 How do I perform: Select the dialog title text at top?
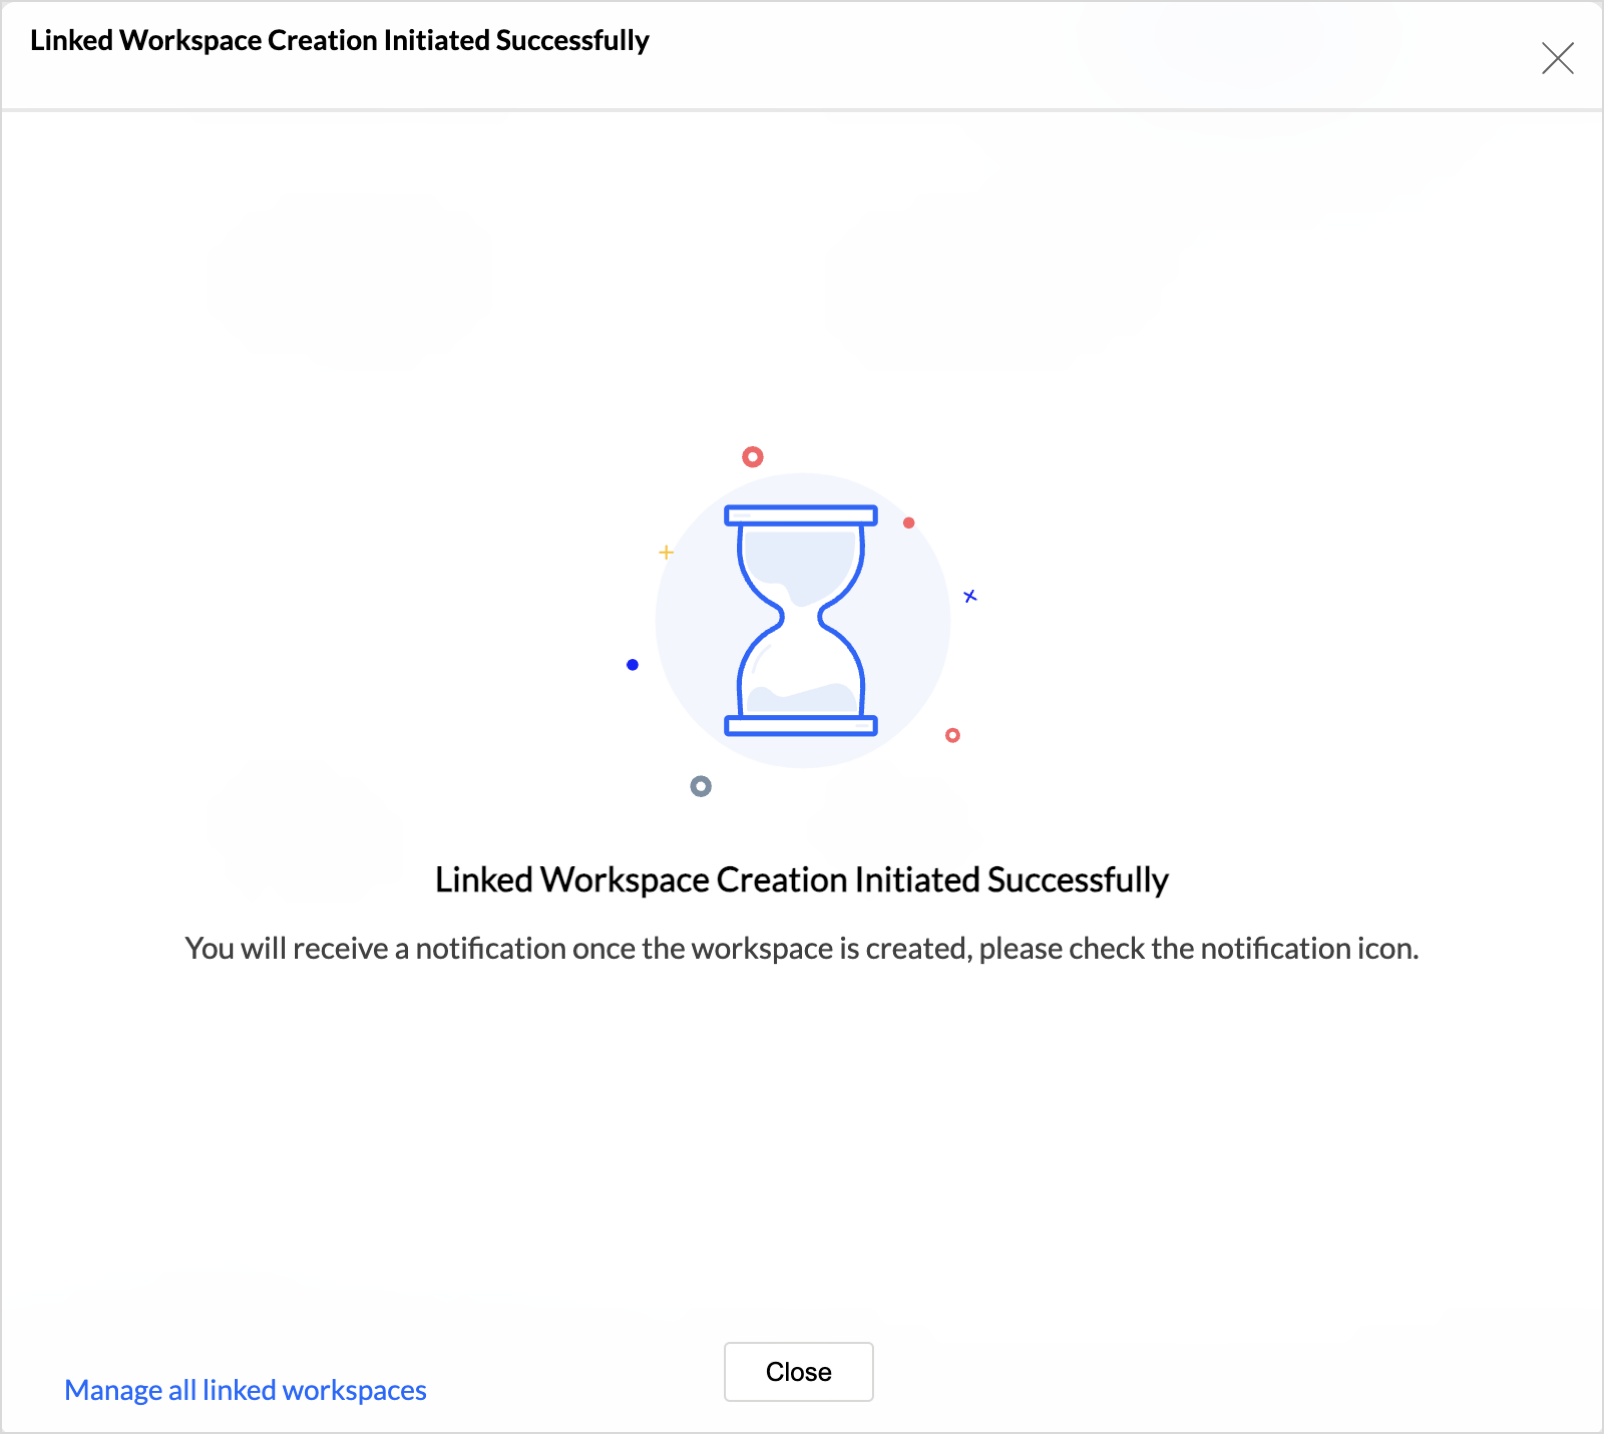(339, 40)
